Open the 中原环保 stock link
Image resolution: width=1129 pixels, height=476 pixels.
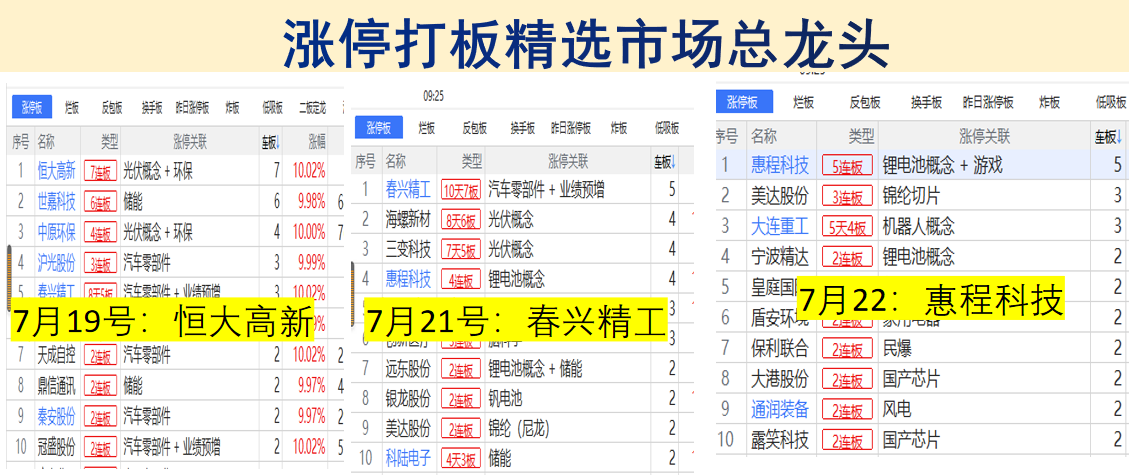56,232
